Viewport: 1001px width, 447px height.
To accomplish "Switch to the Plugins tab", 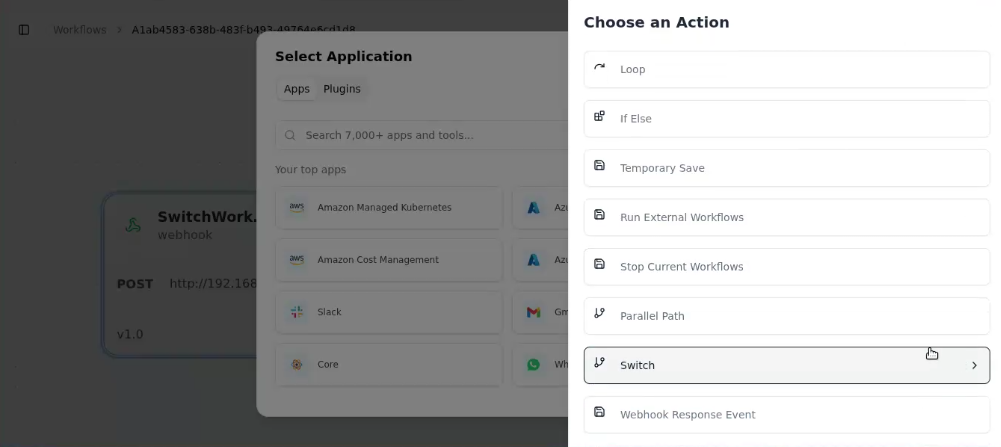I will [341, 89].
